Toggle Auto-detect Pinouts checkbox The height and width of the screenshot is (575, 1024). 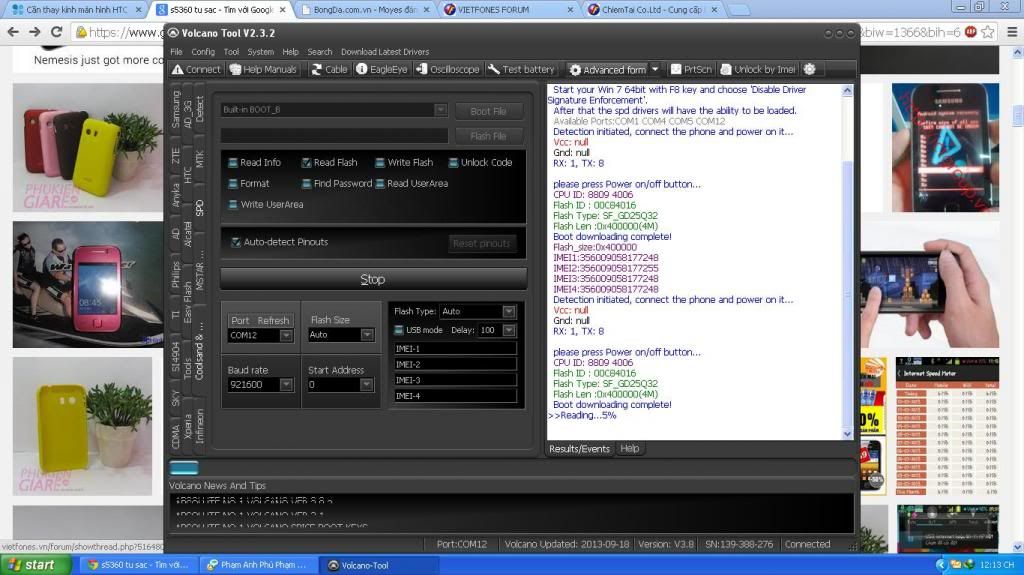coord(236,242)
